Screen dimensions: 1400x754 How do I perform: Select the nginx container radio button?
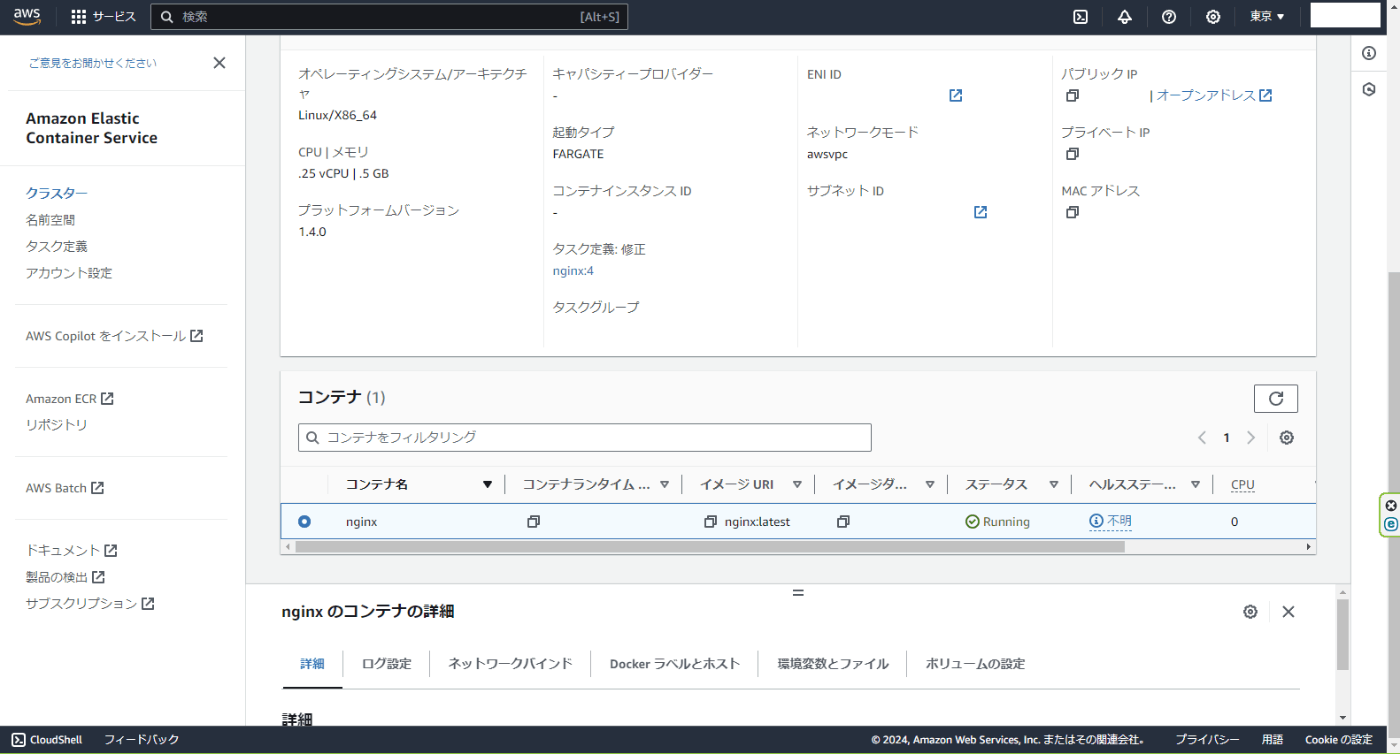pyautogui.click(x=304, y=521)
